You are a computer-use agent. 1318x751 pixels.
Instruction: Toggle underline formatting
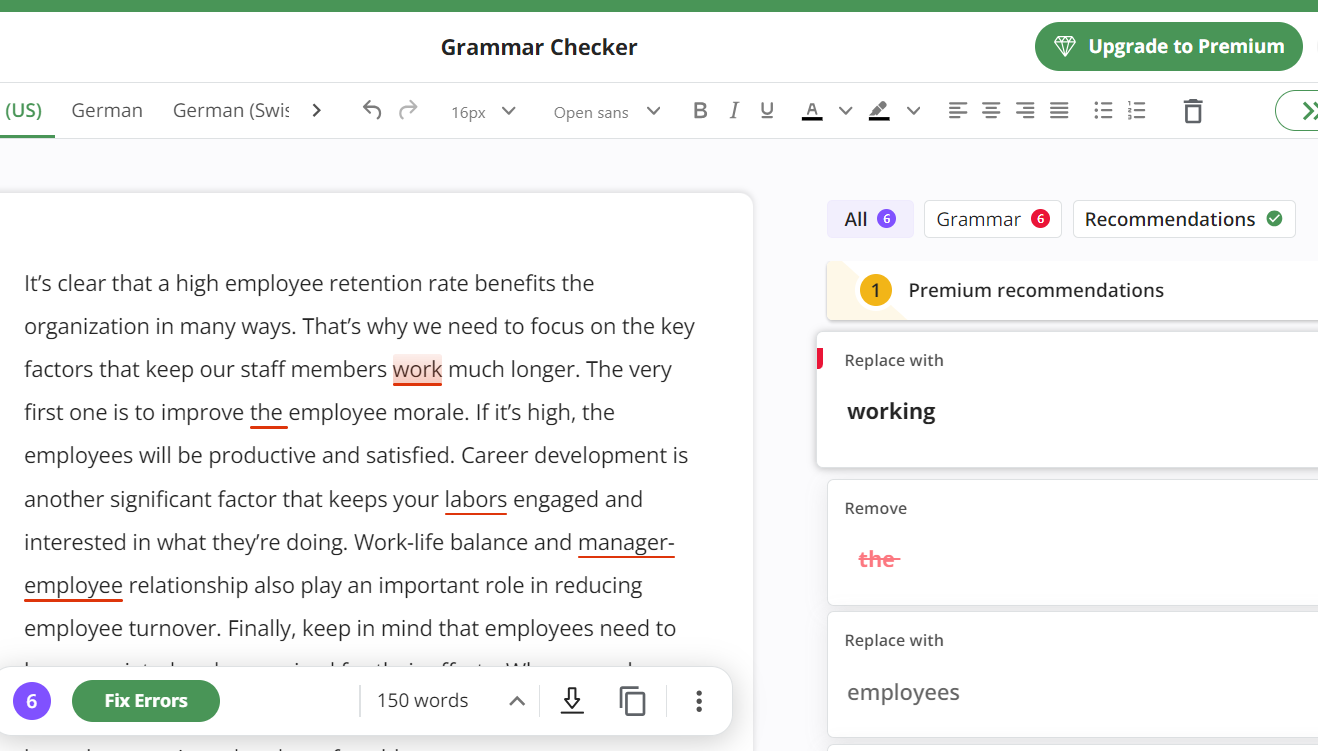click(x=767, y=111)
